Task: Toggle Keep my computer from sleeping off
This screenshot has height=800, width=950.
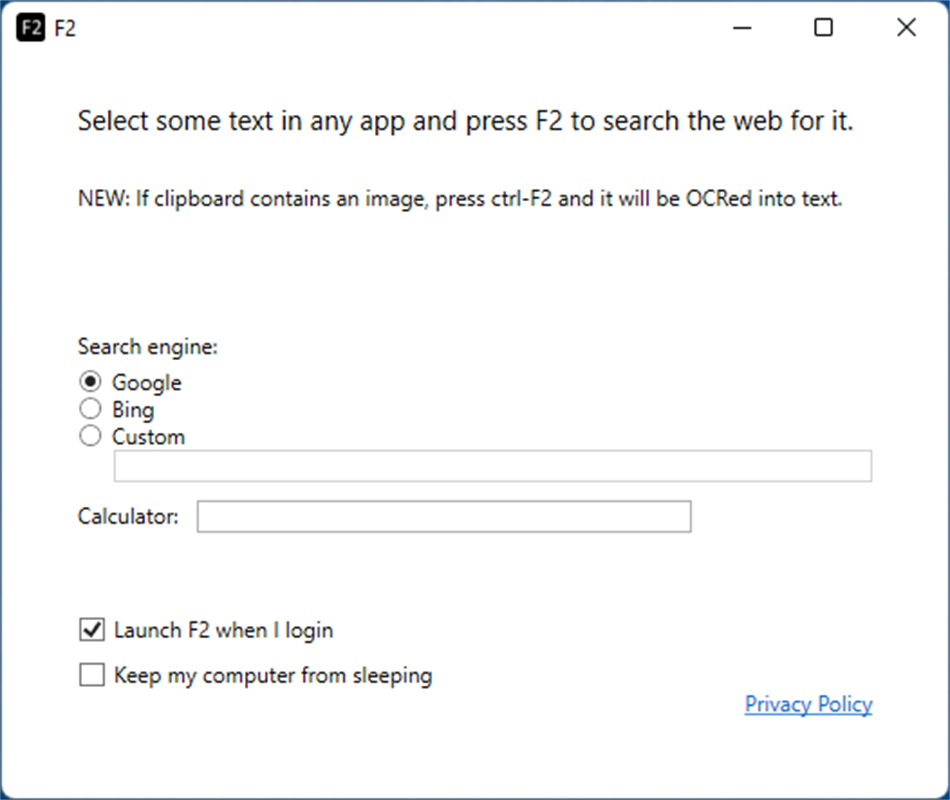Action: pyautogui.click(x=91, y=674)
